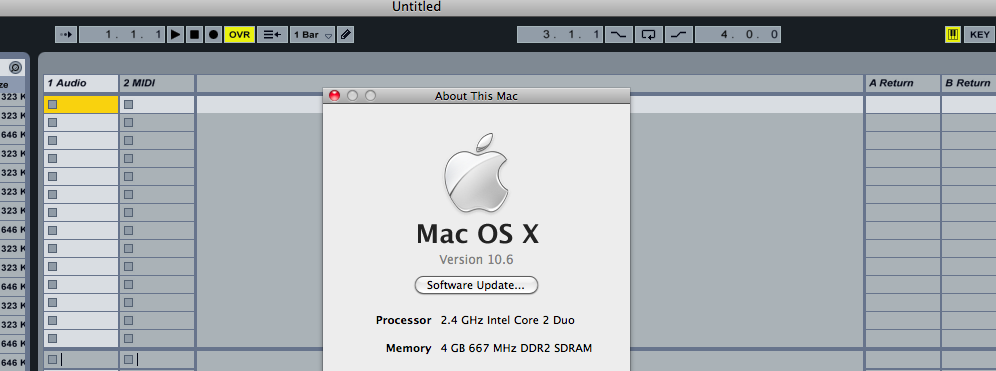Click the top clip slot stop square in 2 MIDI
Image resolution: width=996 pixels, height=371 pixels.
pos(128,104)
